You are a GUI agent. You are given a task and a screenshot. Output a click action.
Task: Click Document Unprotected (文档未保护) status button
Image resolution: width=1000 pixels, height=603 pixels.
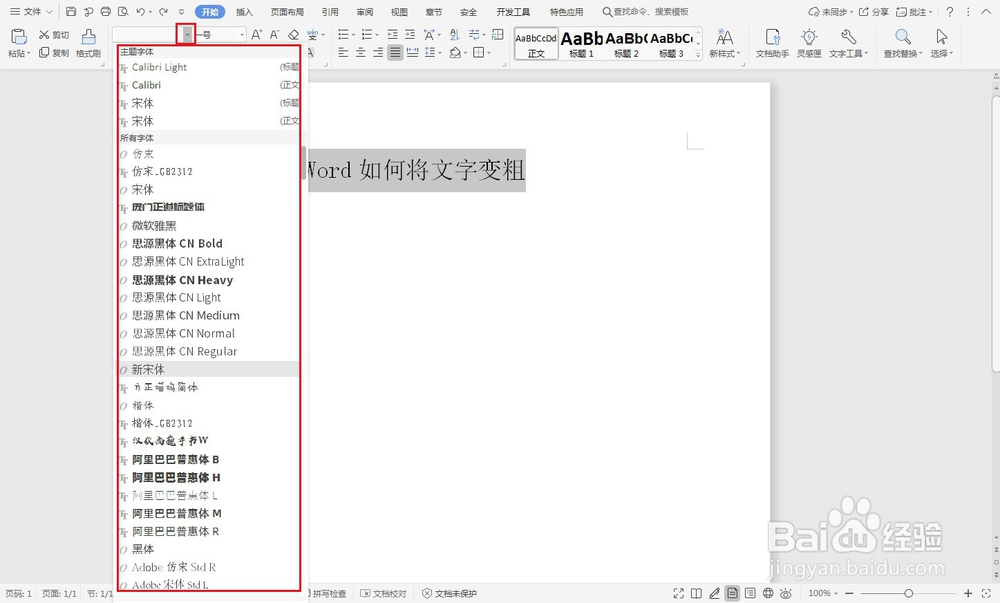pos(450,593)
